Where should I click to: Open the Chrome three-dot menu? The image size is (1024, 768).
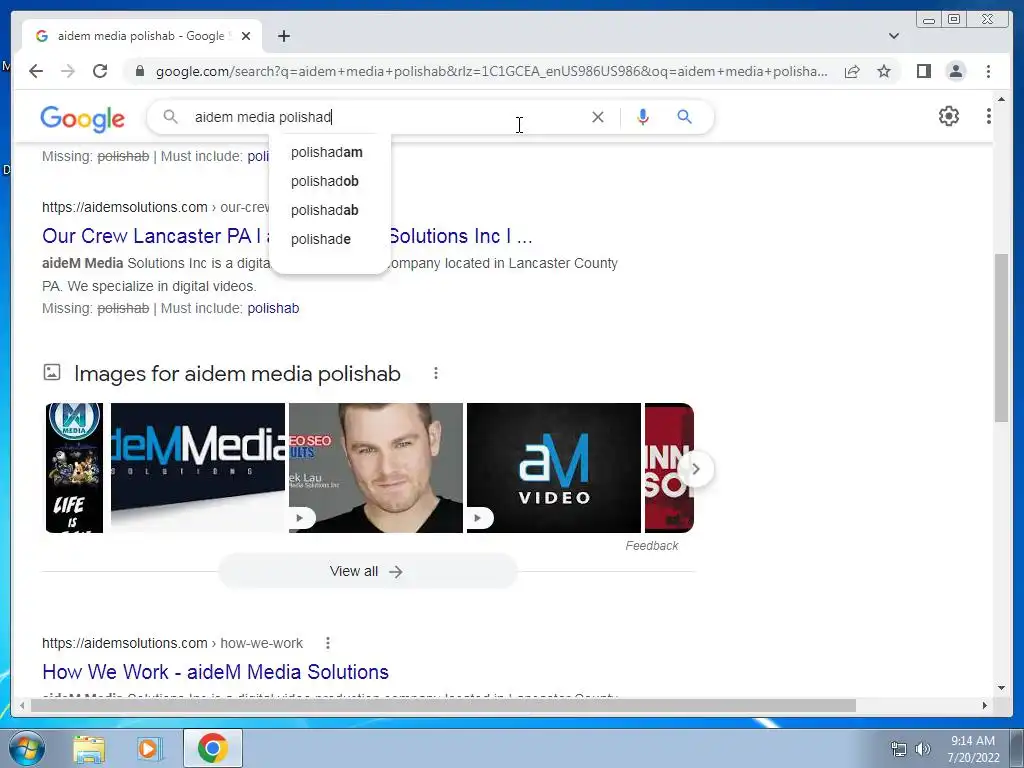click(x=988, y=71)
